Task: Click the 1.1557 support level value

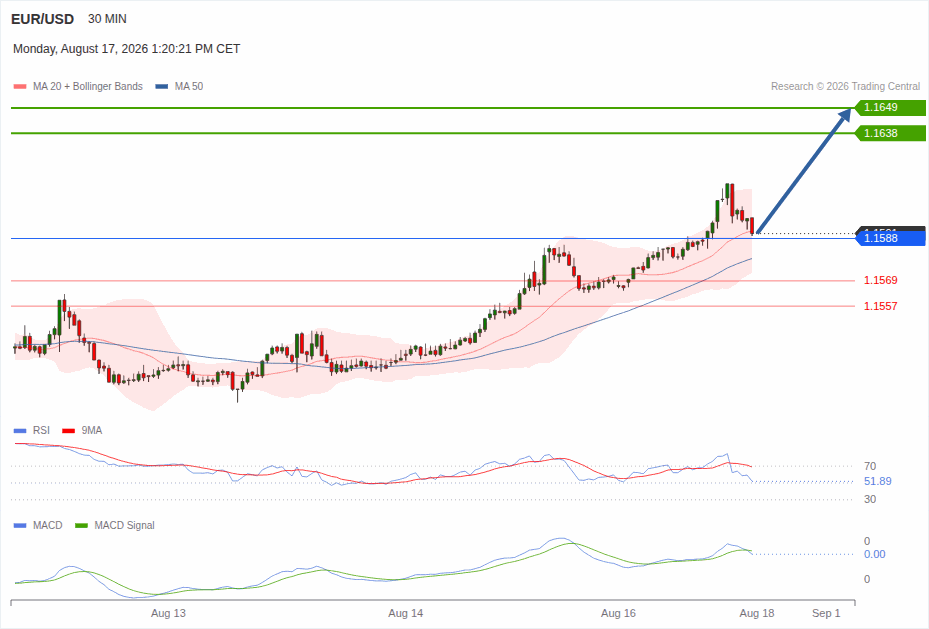Action: coord(880,306)
